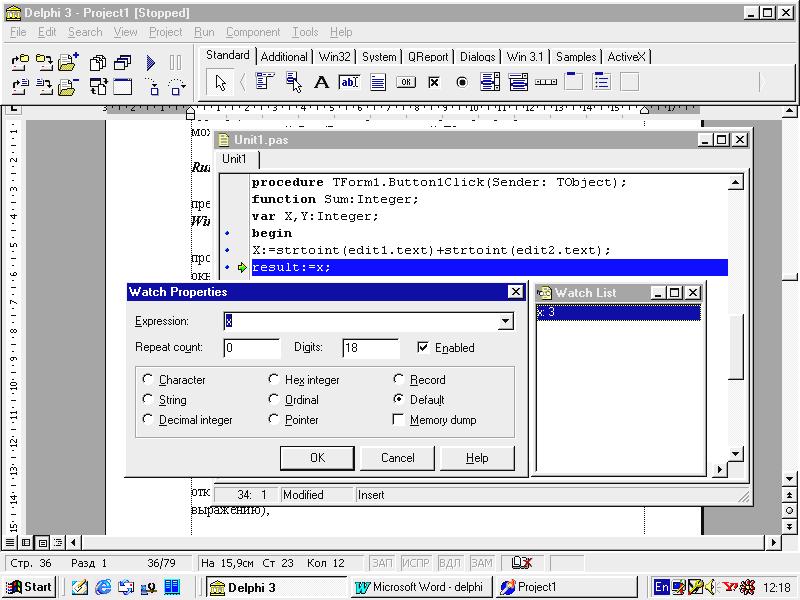
Task: Open the Run menu
Action: (204, 32)
